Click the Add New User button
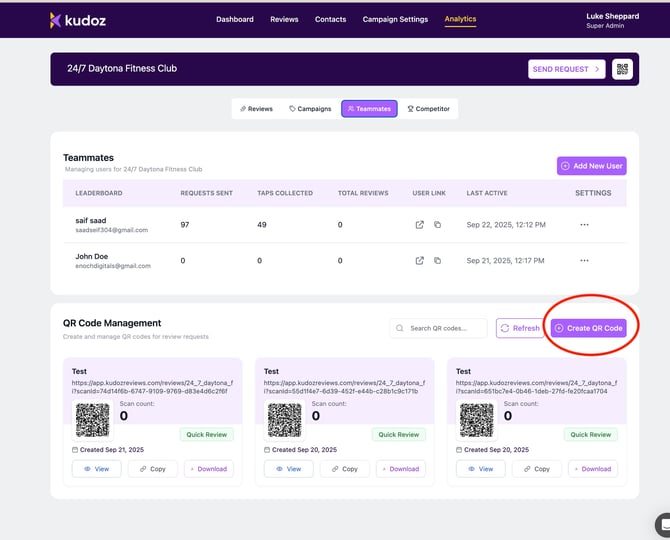The image size is (670, 540). [591, 165]
